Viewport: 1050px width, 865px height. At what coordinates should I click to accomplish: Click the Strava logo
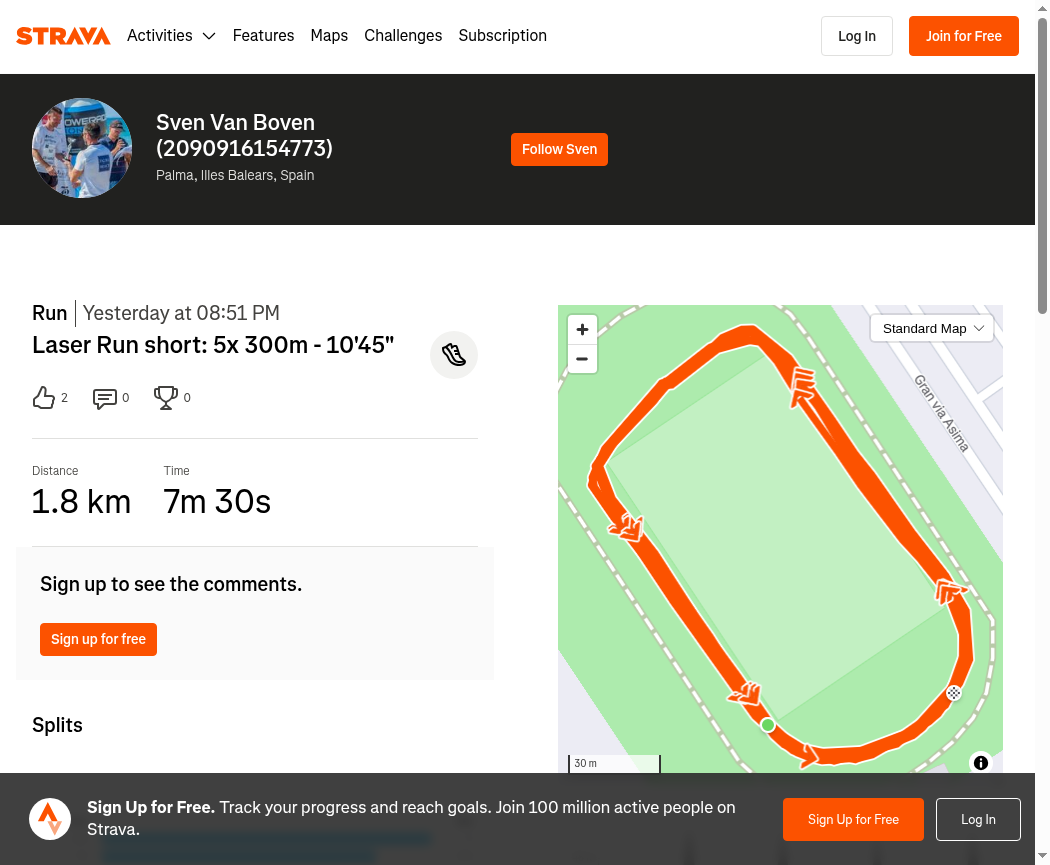pos(63,35)
